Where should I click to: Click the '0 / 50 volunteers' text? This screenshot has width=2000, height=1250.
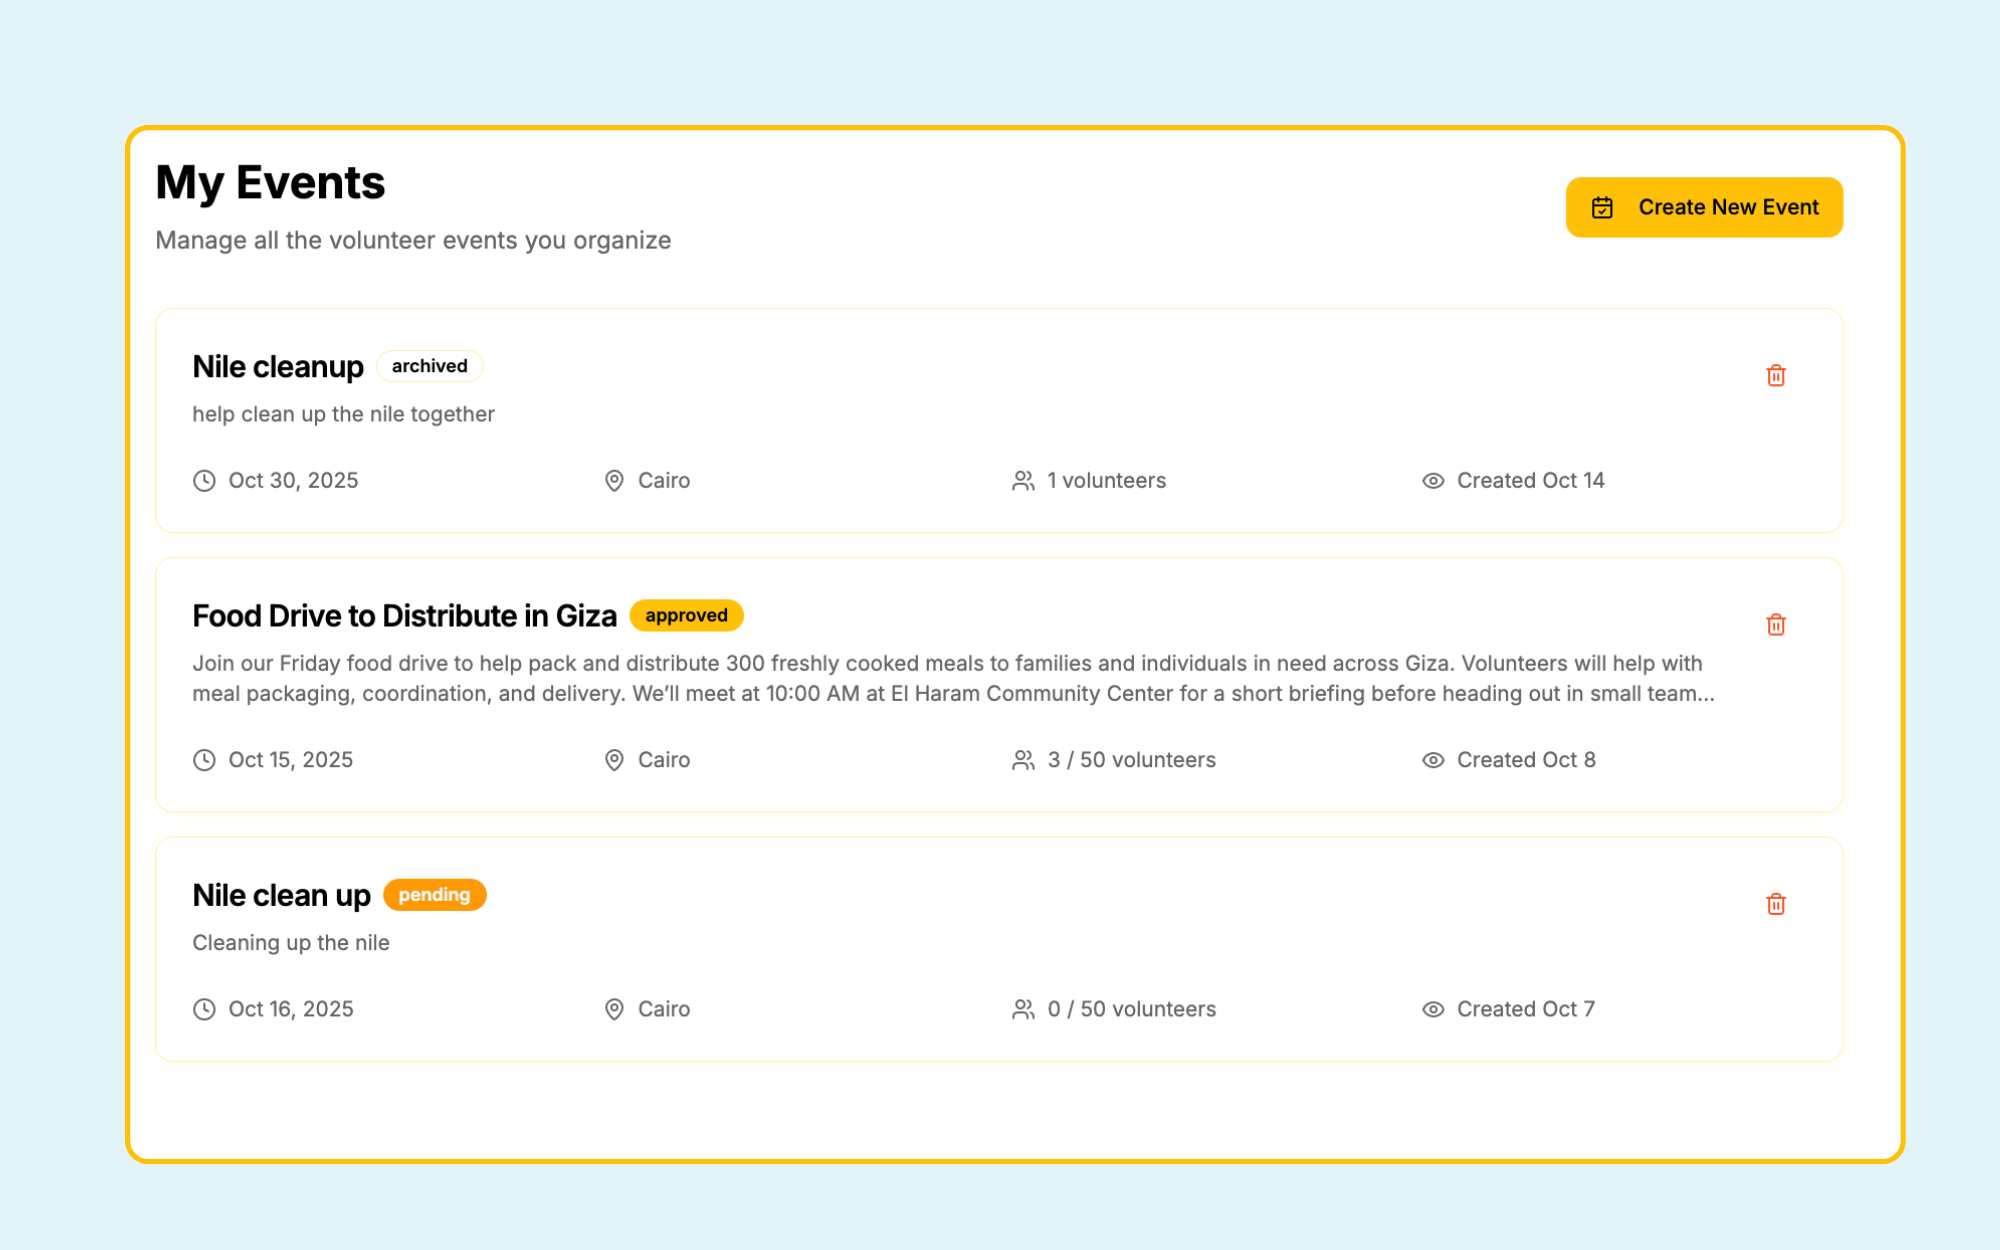click(x=1131, y=1009)
